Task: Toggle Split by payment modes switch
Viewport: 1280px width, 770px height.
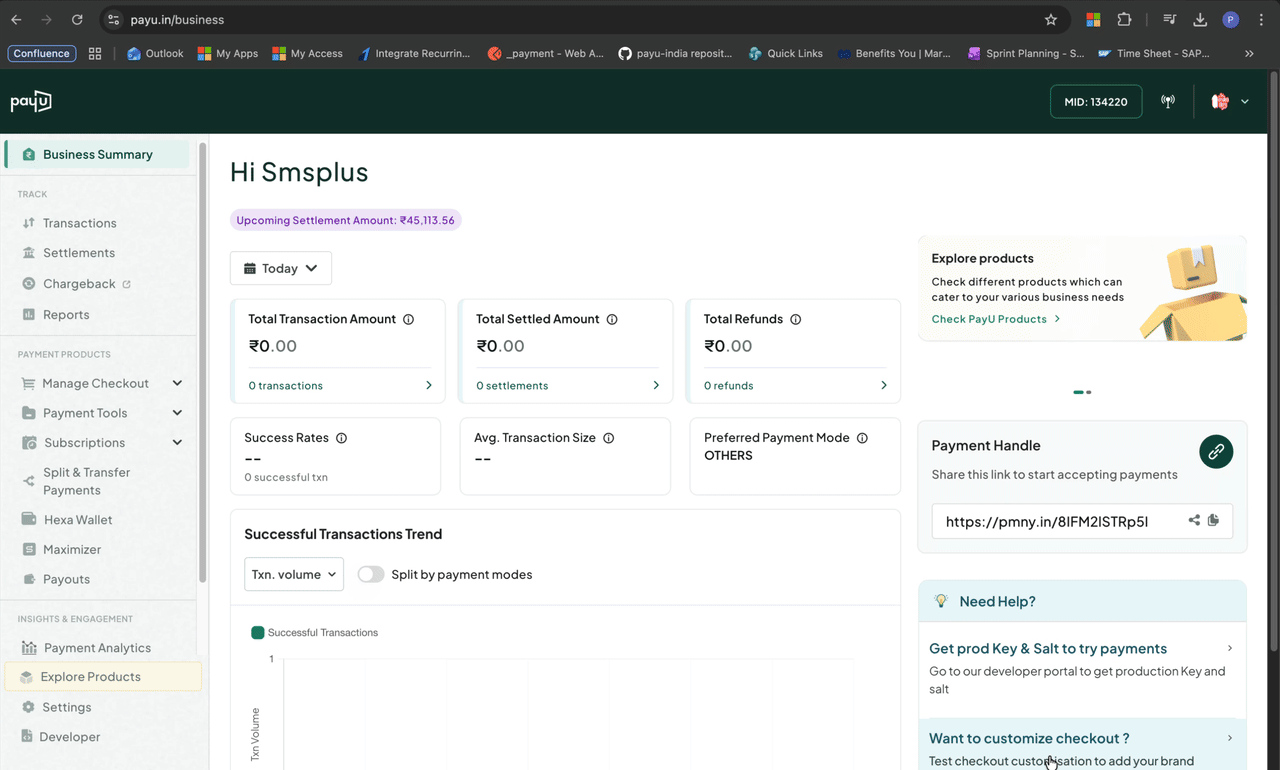Action: [x=371, y=574]
